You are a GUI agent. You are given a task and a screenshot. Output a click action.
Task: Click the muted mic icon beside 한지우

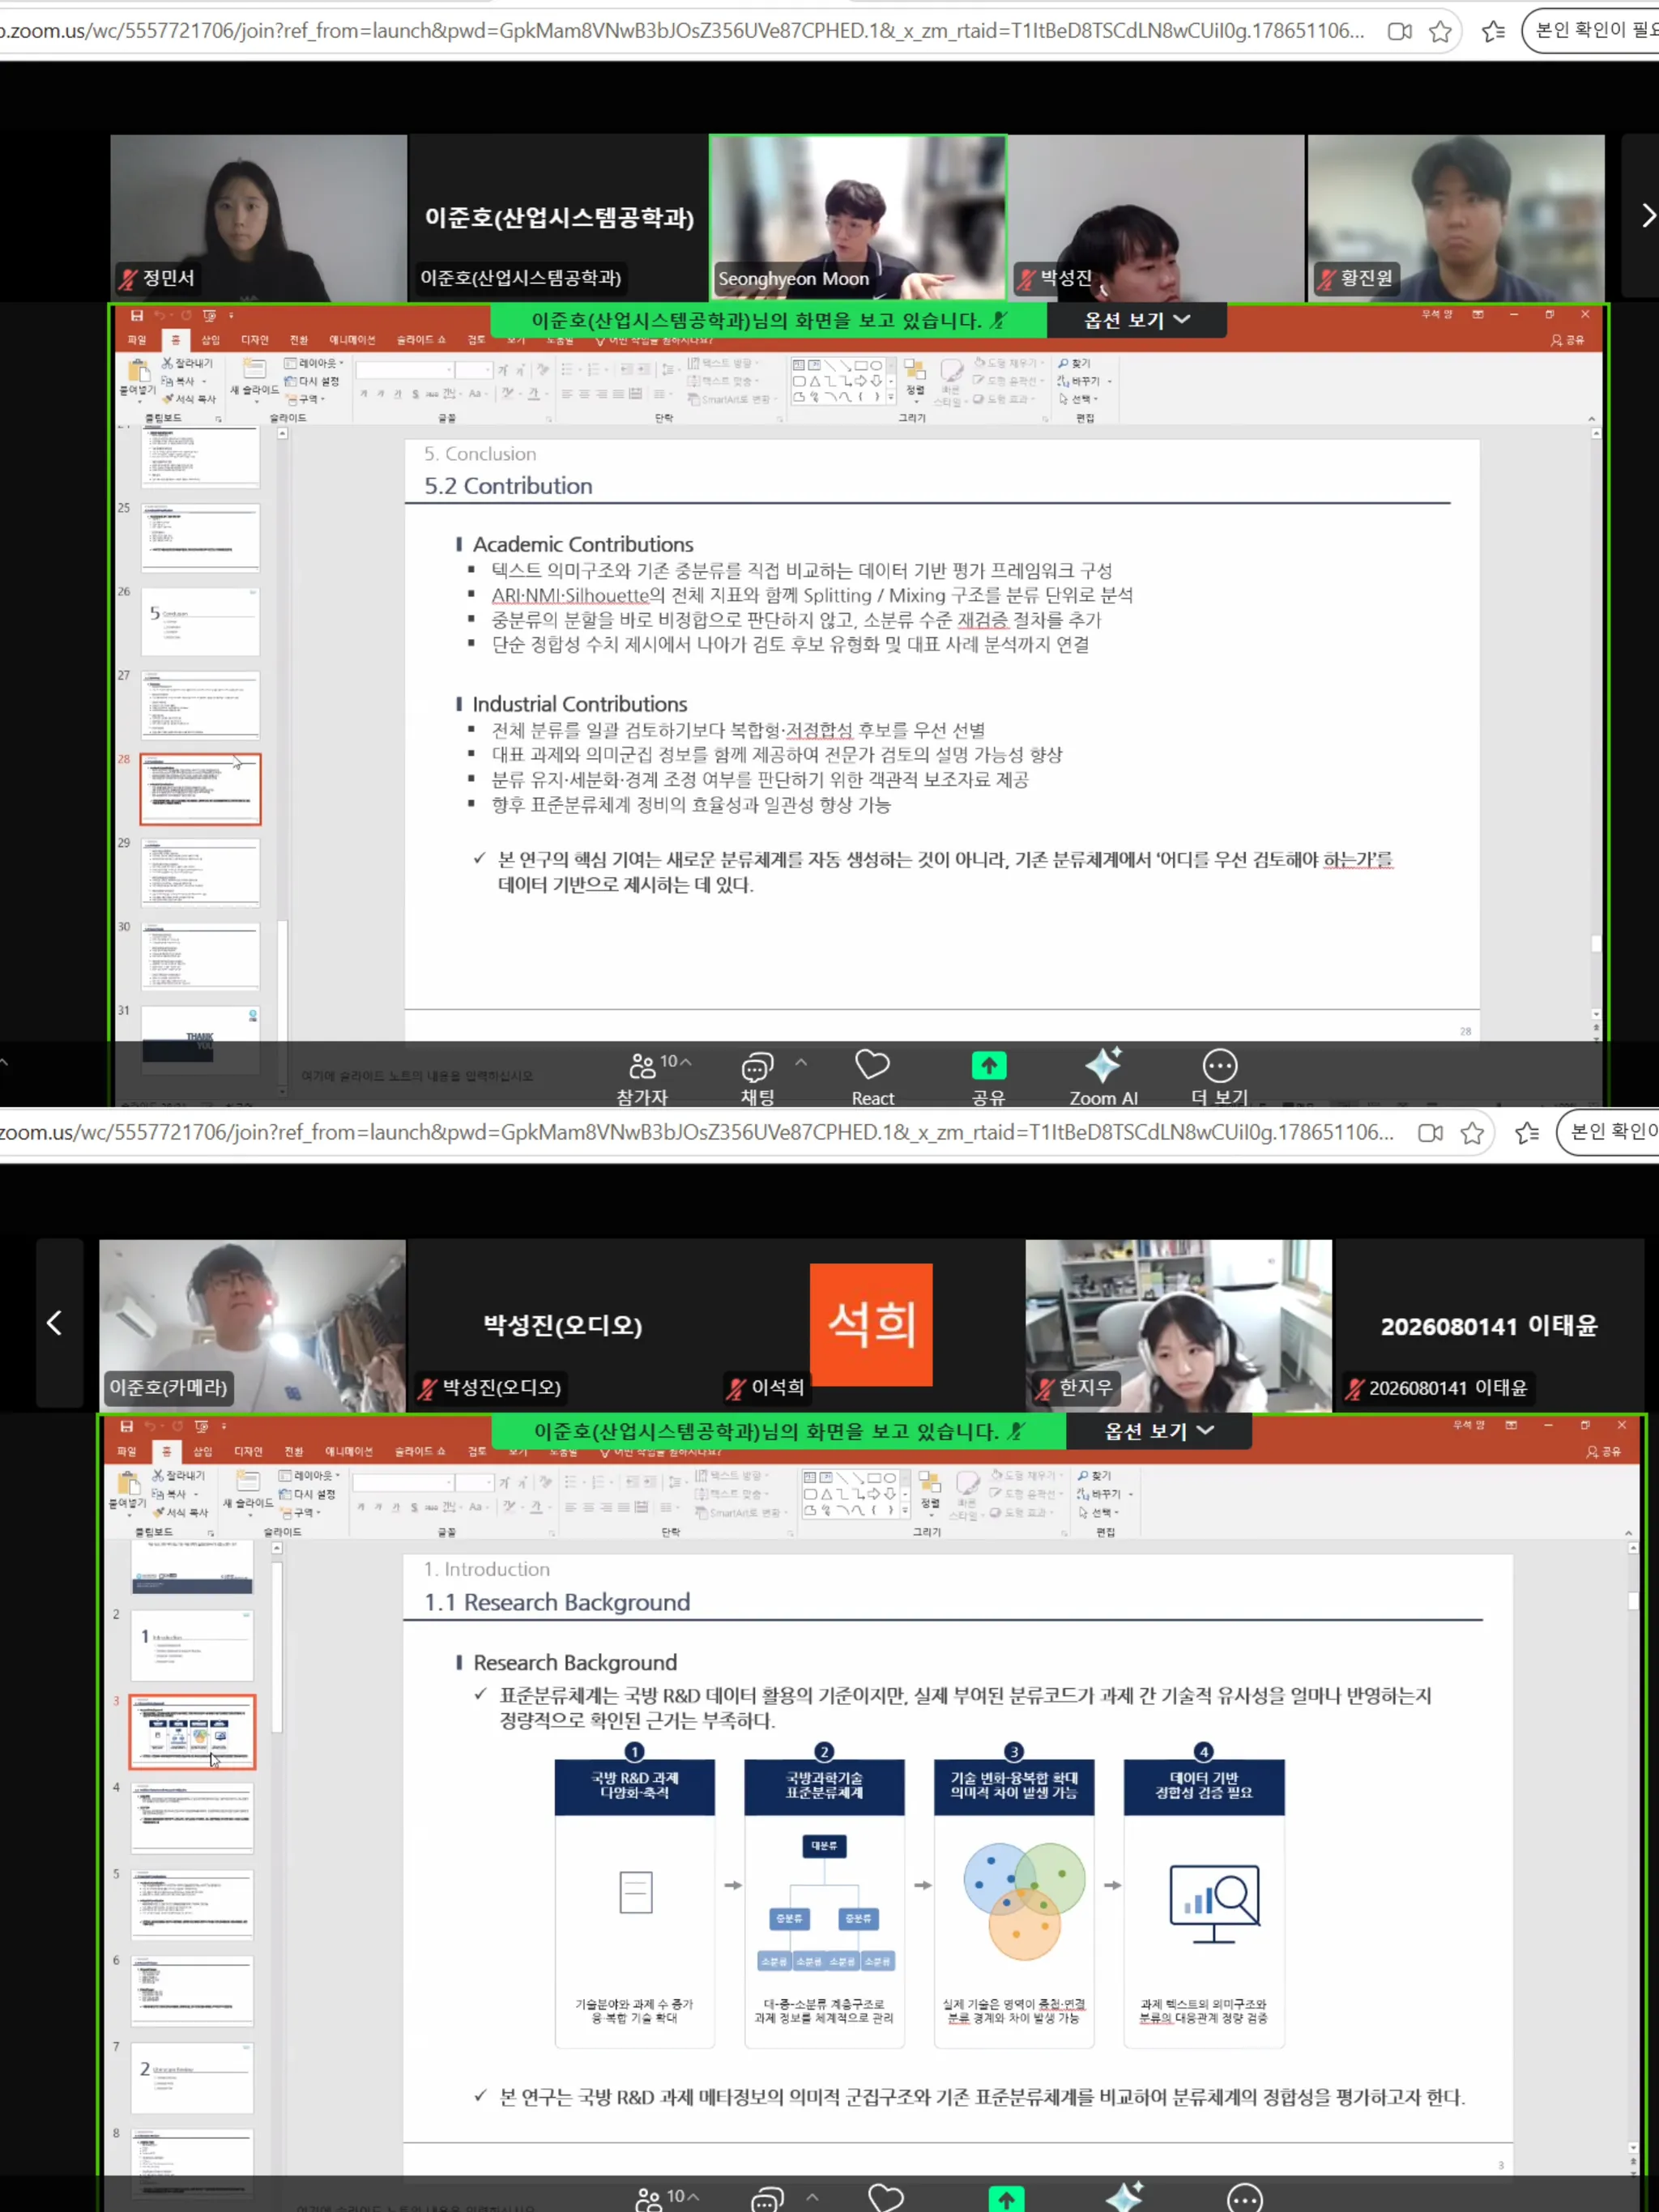[1045, 1388]
